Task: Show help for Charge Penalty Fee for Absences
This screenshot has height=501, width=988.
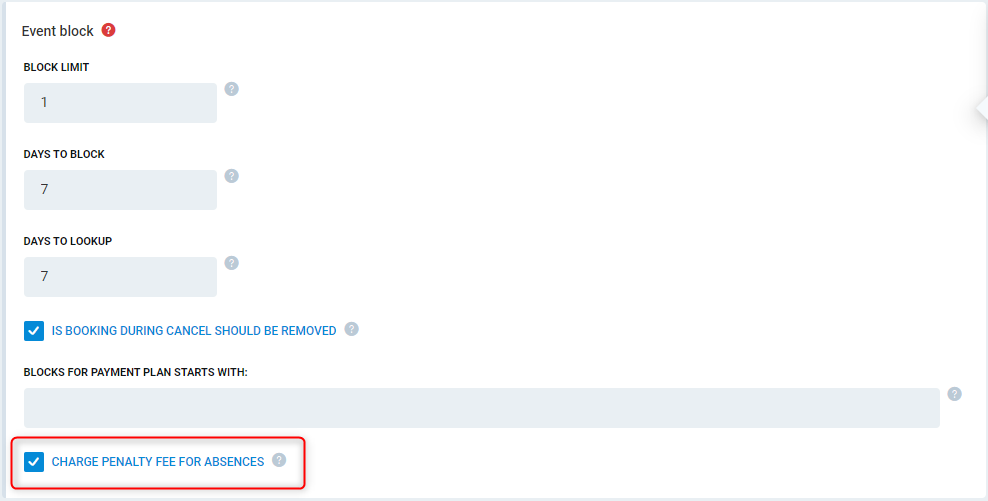Action: click(x=279, y=460)
